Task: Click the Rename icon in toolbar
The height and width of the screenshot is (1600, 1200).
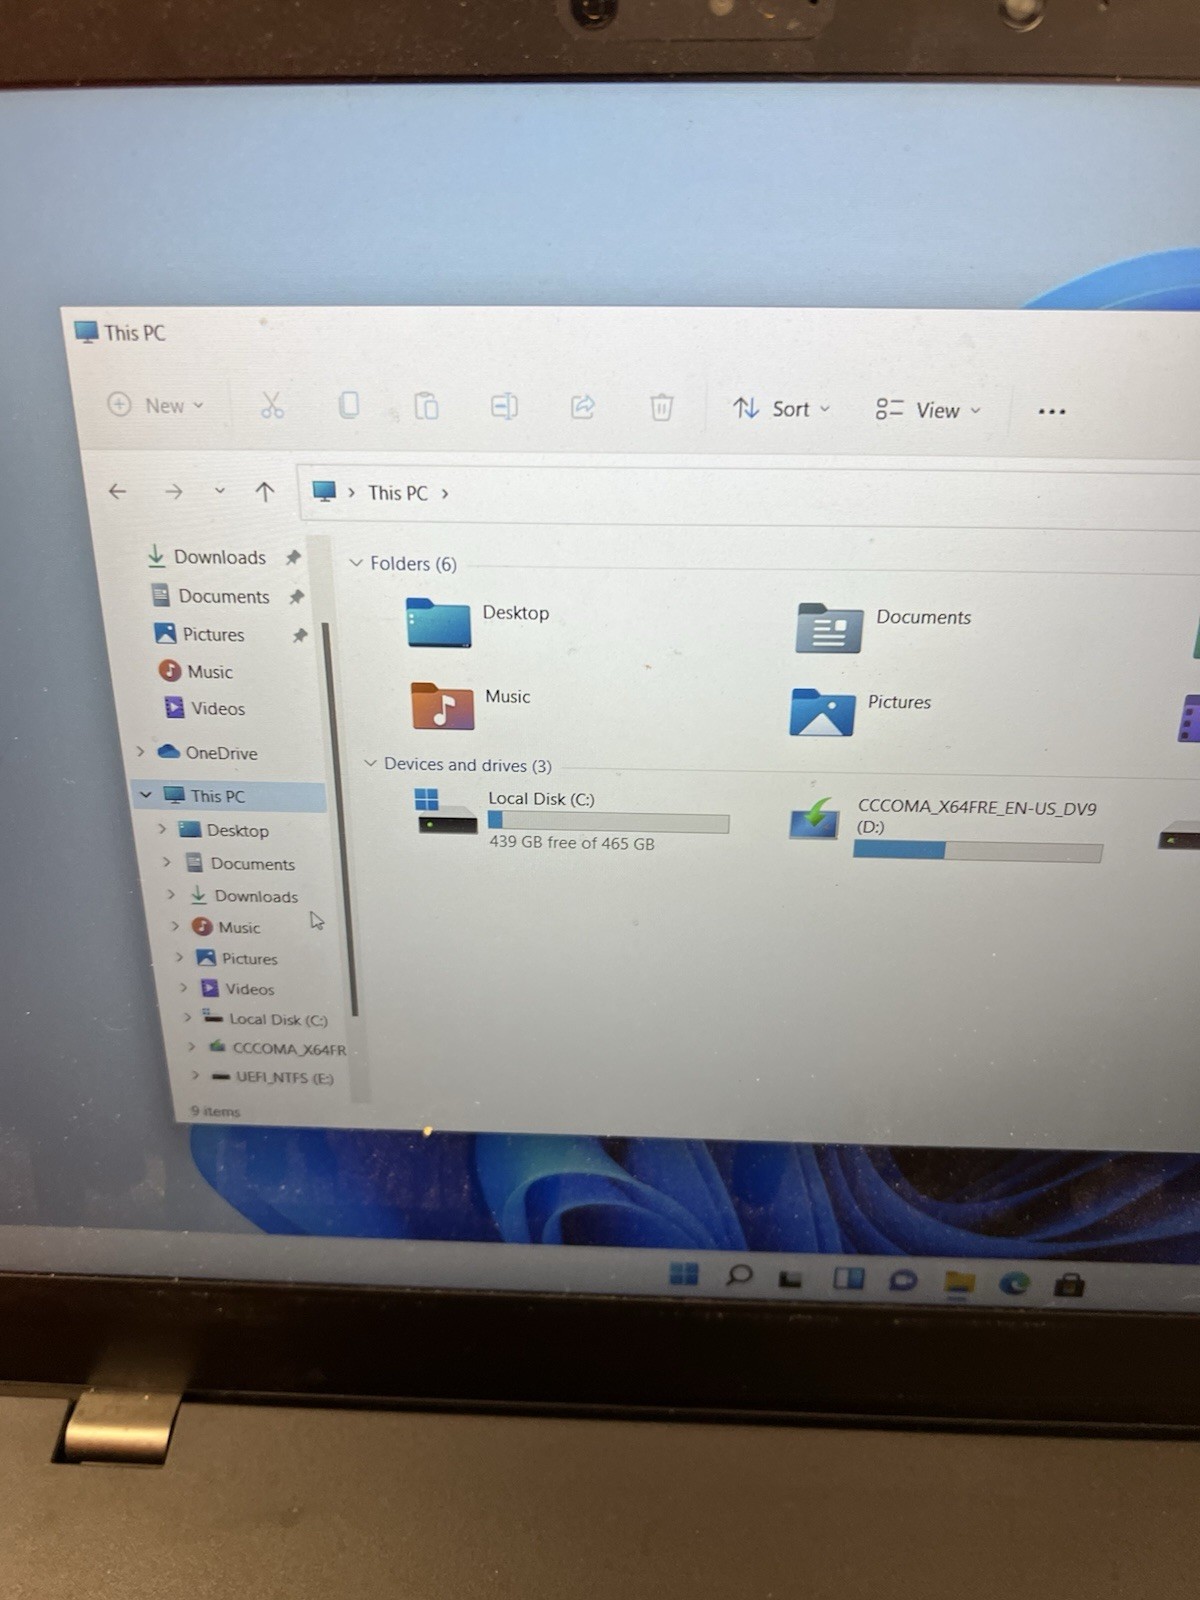Action: pos(504,406)
